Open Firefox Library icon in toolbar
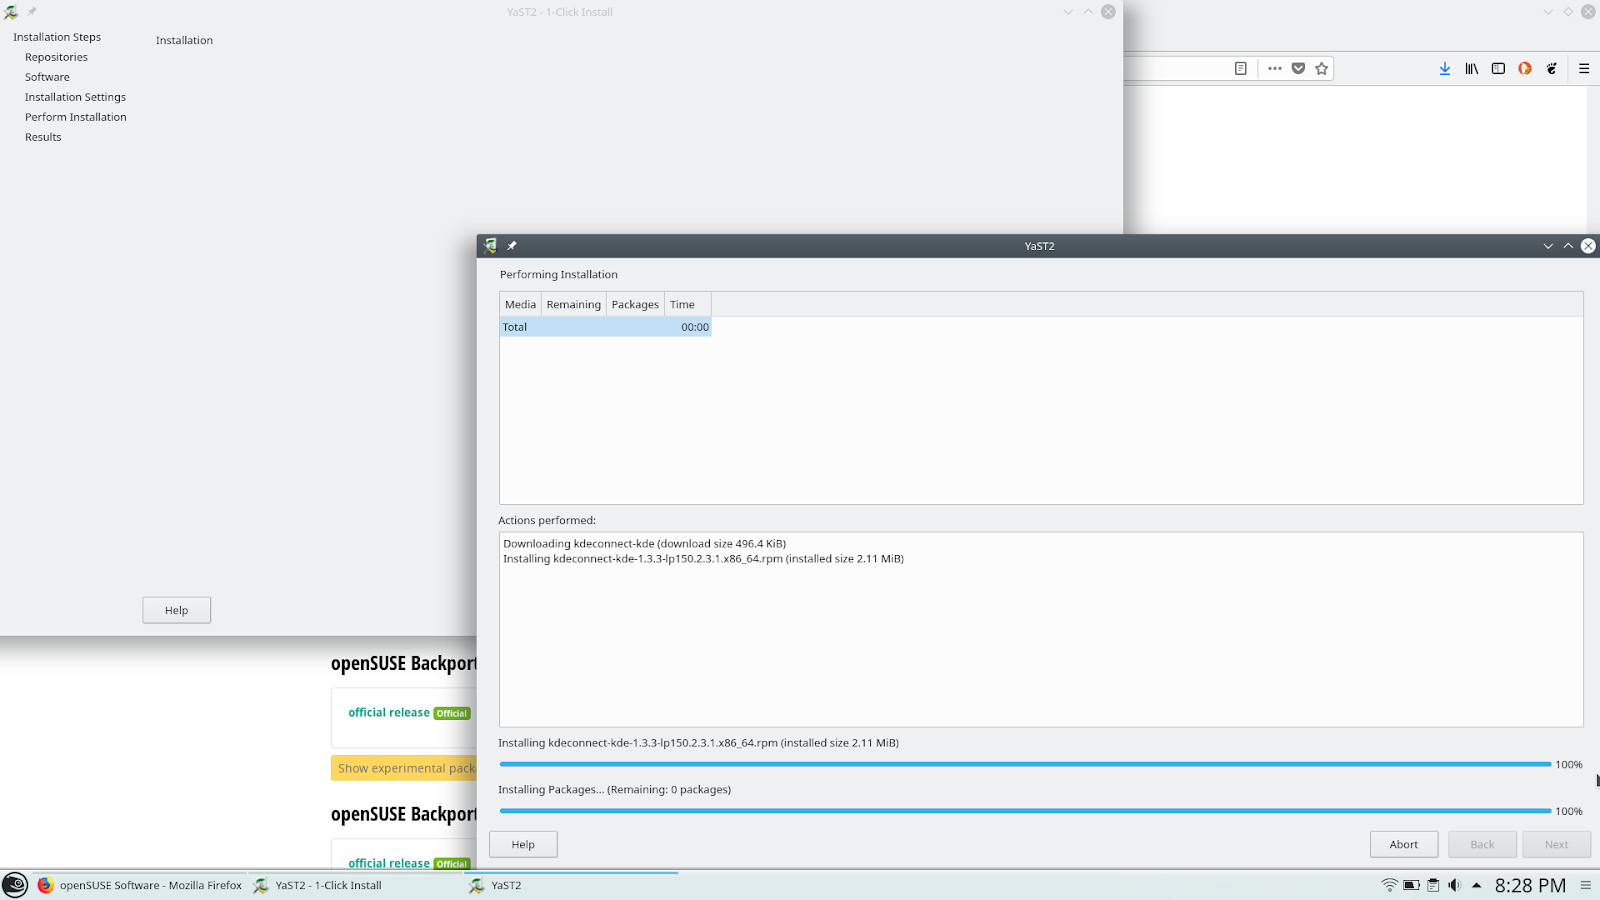The image size is (1600, 900). [1472, 69]
